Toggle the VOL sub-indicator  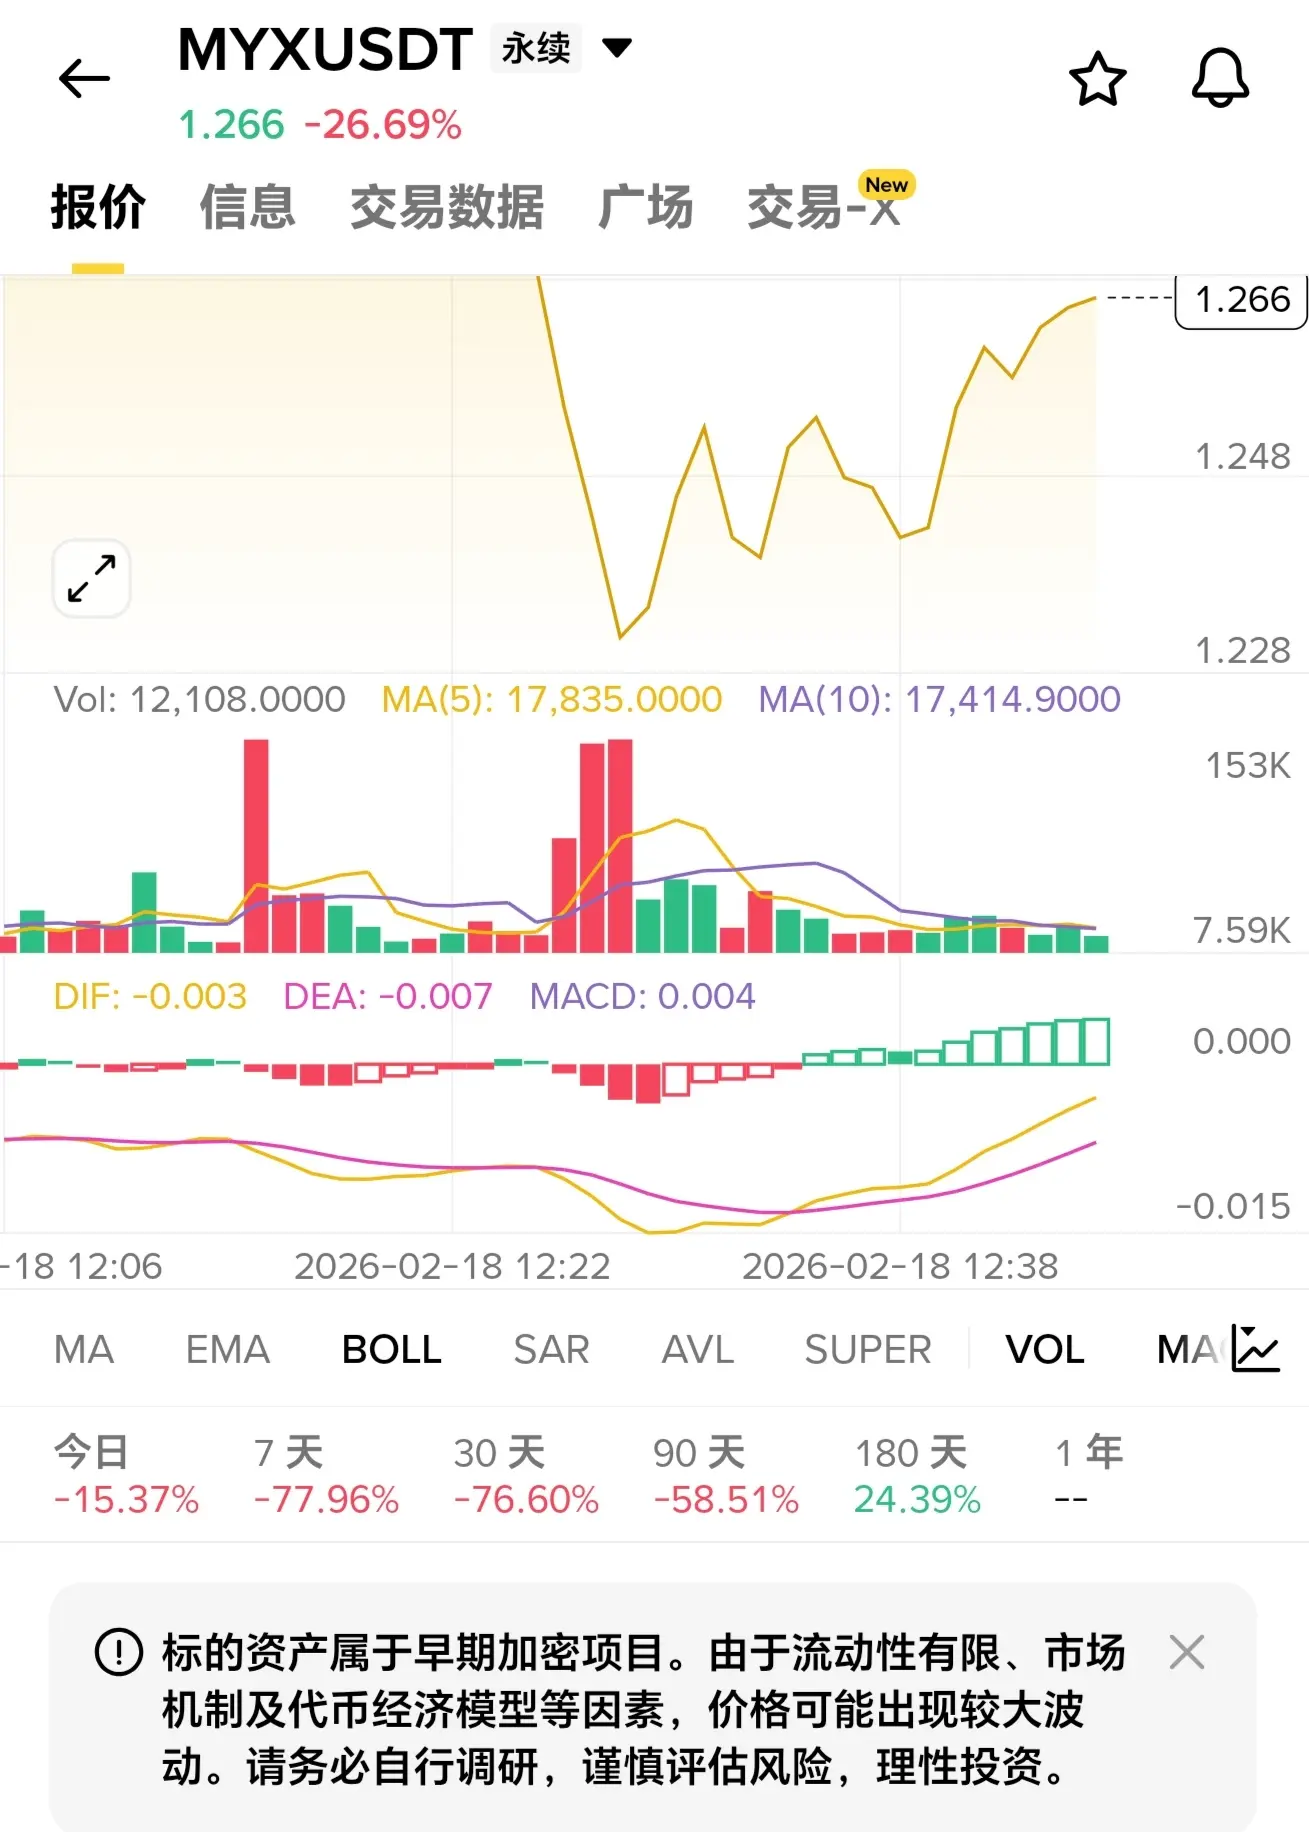[x=1045, y=1349]
